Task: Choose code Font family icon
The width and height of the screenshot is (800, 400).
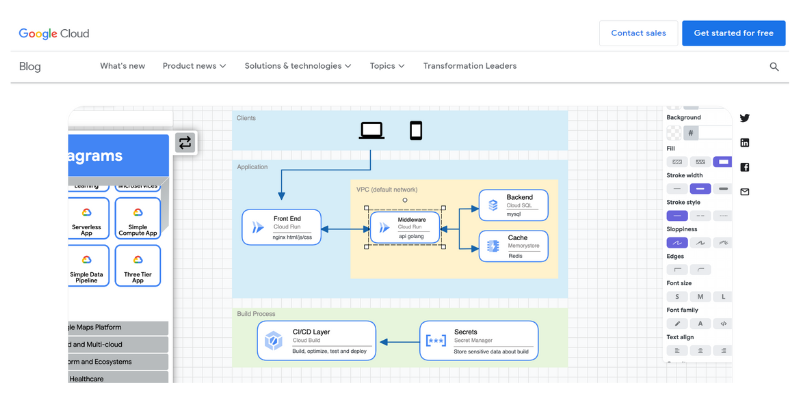Action: click(722, 323)
